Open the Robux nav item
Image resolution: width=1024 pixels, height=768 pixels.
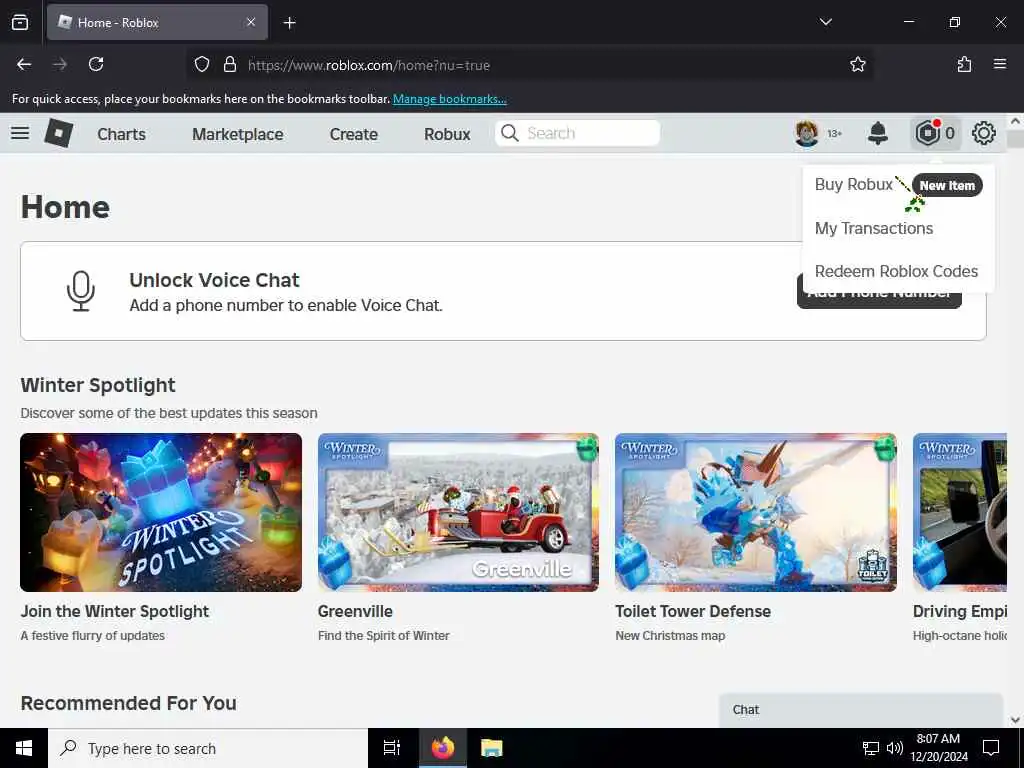447,134
